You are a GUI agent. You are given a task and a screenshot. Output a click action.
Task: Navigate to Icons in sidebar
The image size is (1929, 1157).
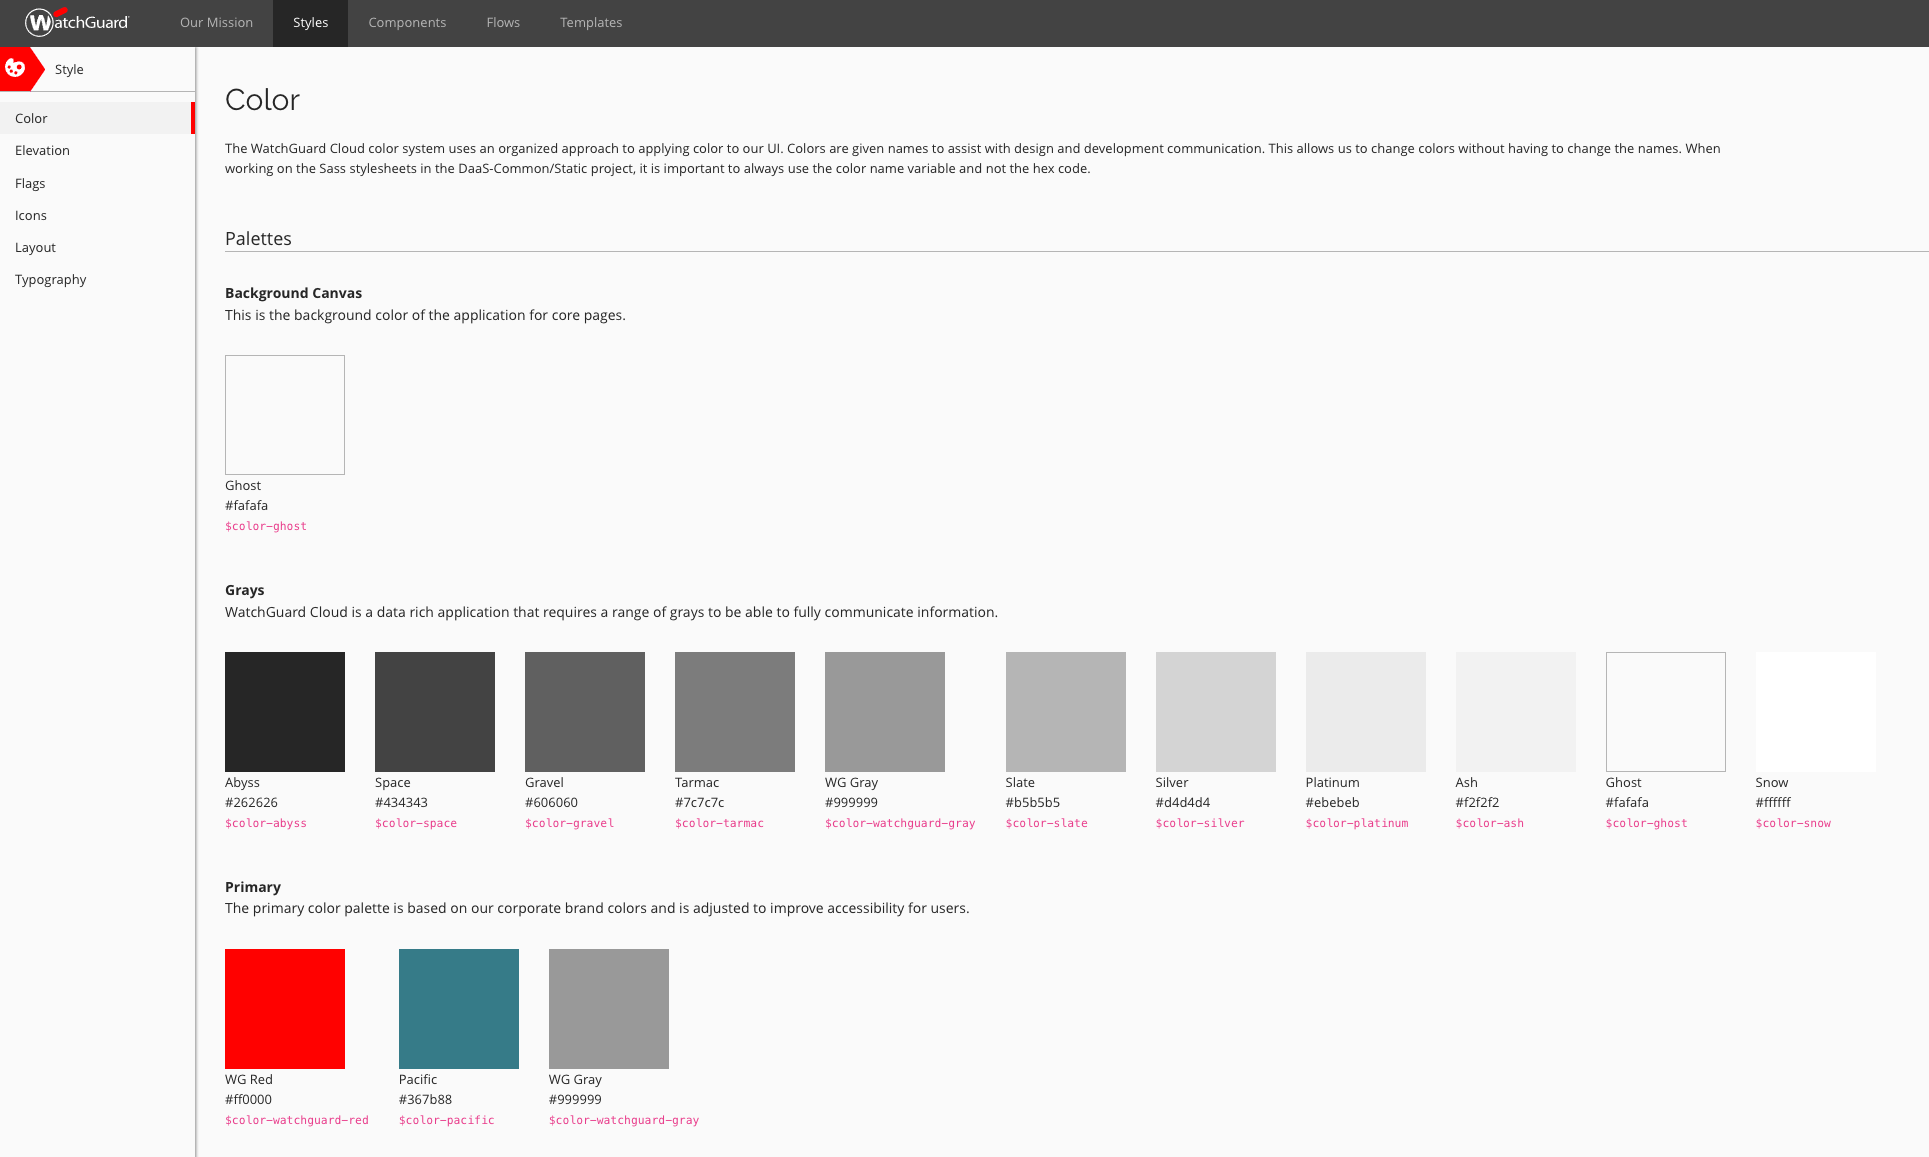tap(31, 215)
